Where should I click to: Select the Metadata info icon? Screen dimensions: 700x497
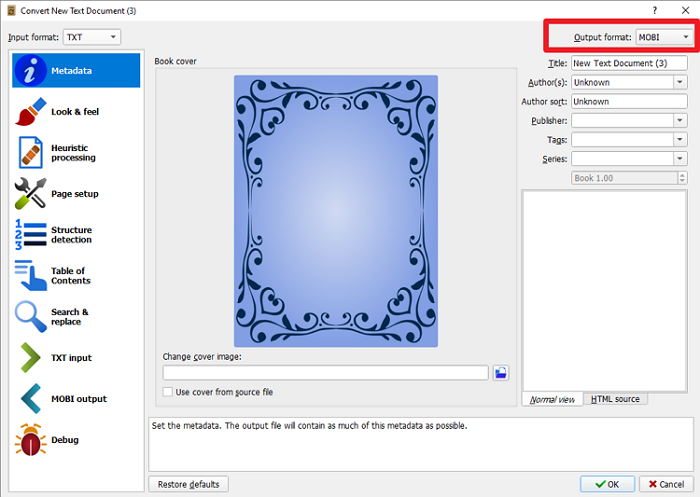pos(30,71)
